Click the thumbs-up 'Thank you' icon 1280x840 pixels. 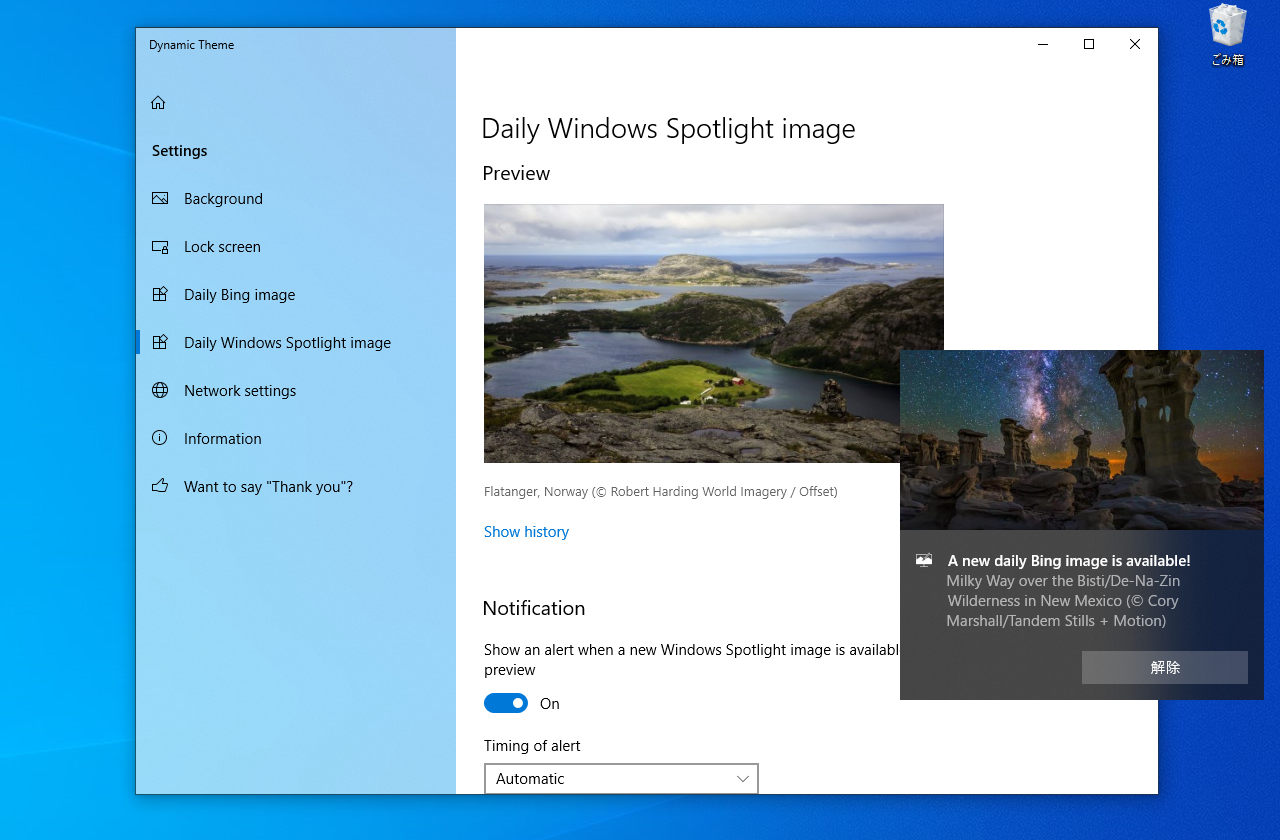[x=160, y=486]
